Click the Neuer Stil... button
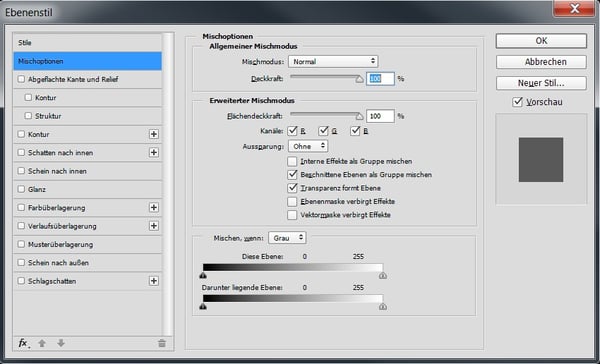Image resolution: width=600 pixels, height=364 pixels. tap(541, 83)
